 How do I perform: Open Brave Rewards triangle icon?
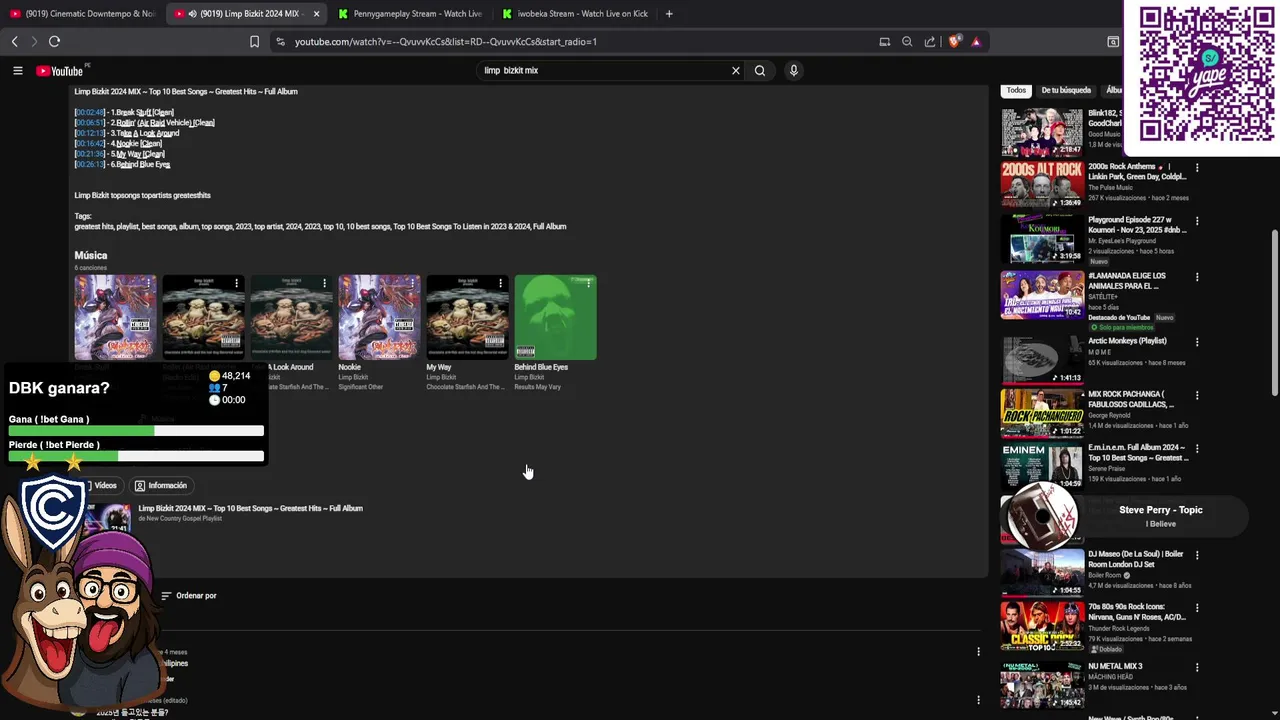click(976, 42)
